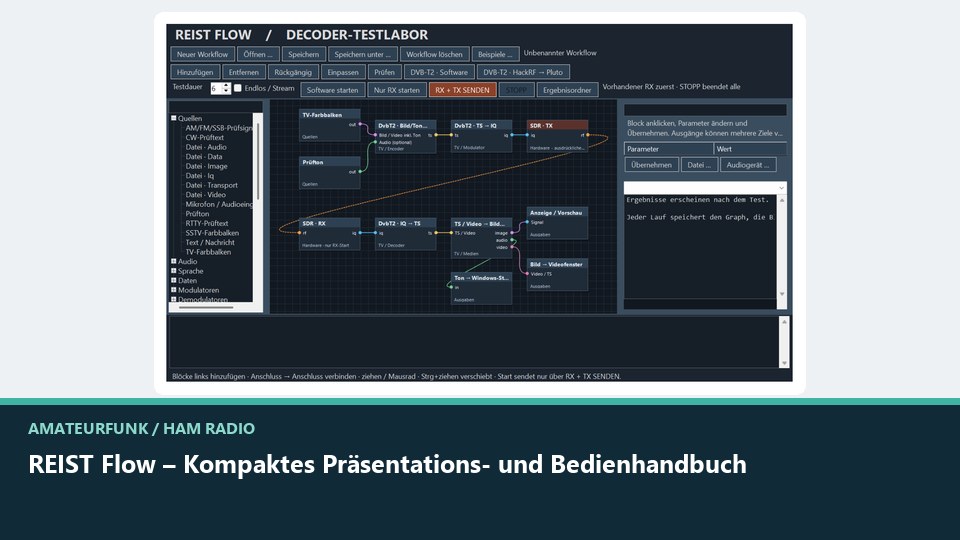The height and width of the screenshot is (540, 960).
Task: Load the DVB-T2 - Software preset
Action: click(x=439, y=72)
